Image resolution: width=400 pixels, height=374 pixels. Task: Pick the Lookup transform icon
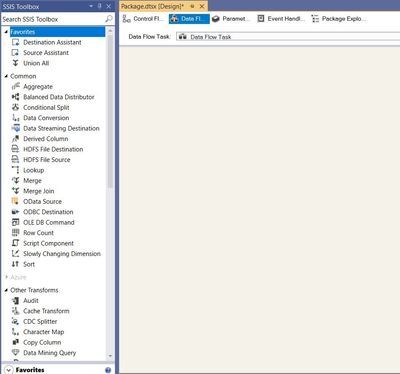(x=15, y=170)
